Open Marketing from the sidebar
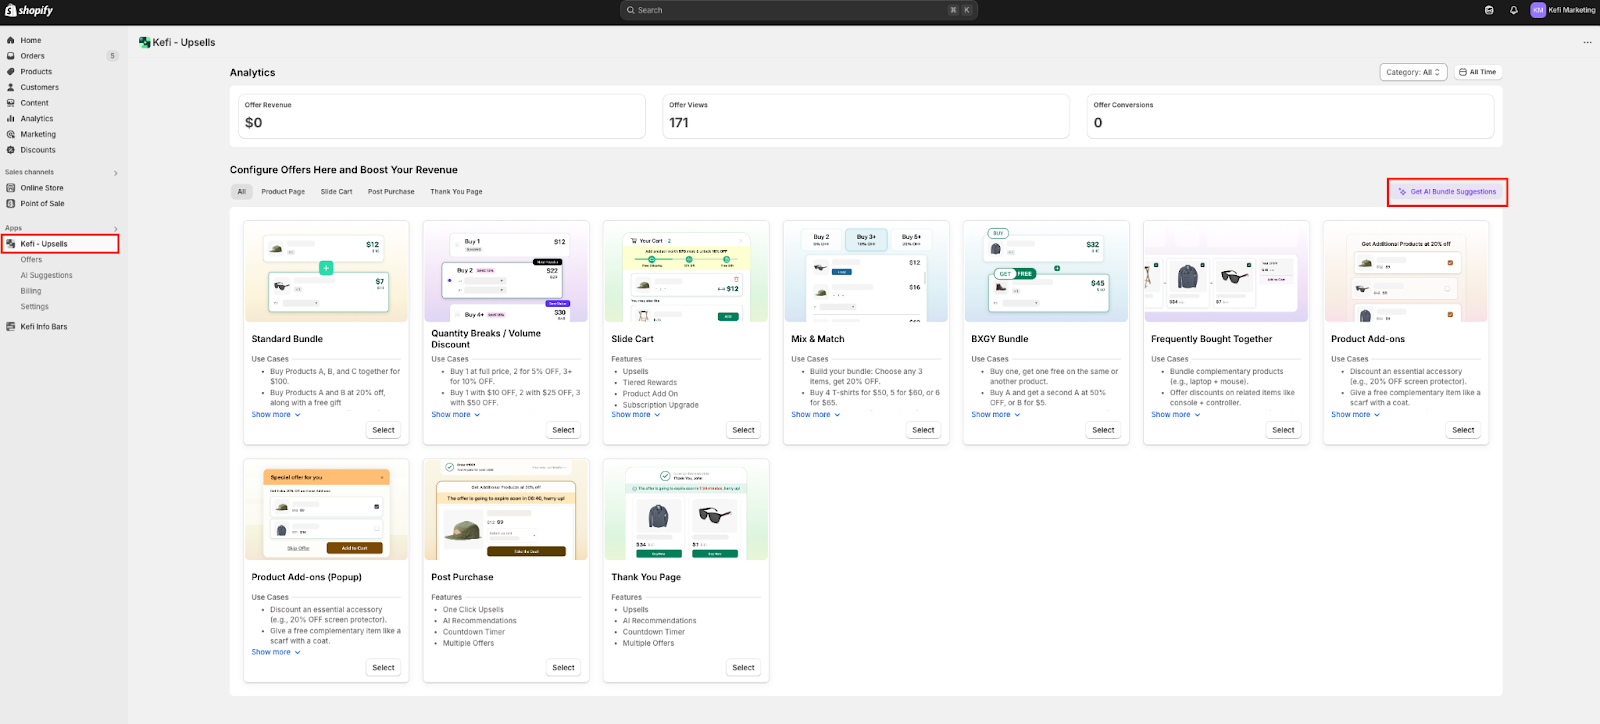Image resolution: width=1600 pixels, height=724 pixels. 38,134
